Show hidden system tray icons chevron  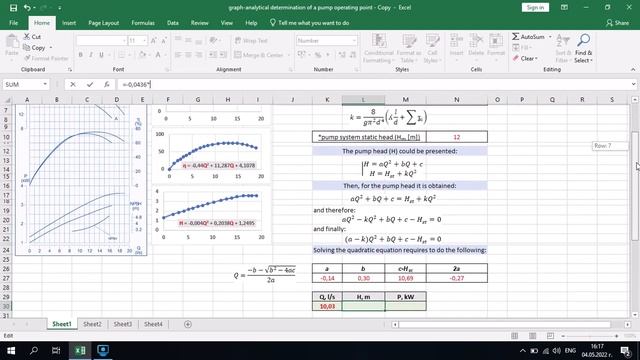click(x=522, y=351)
